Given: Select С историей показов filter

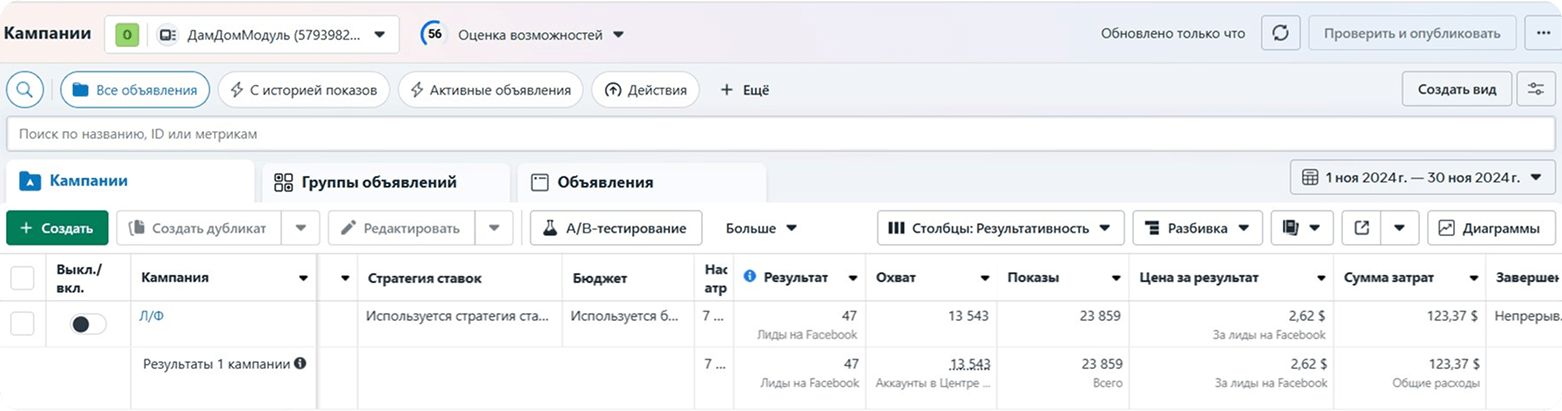Looking at the screenshot, I should click(x=304, y=89).
